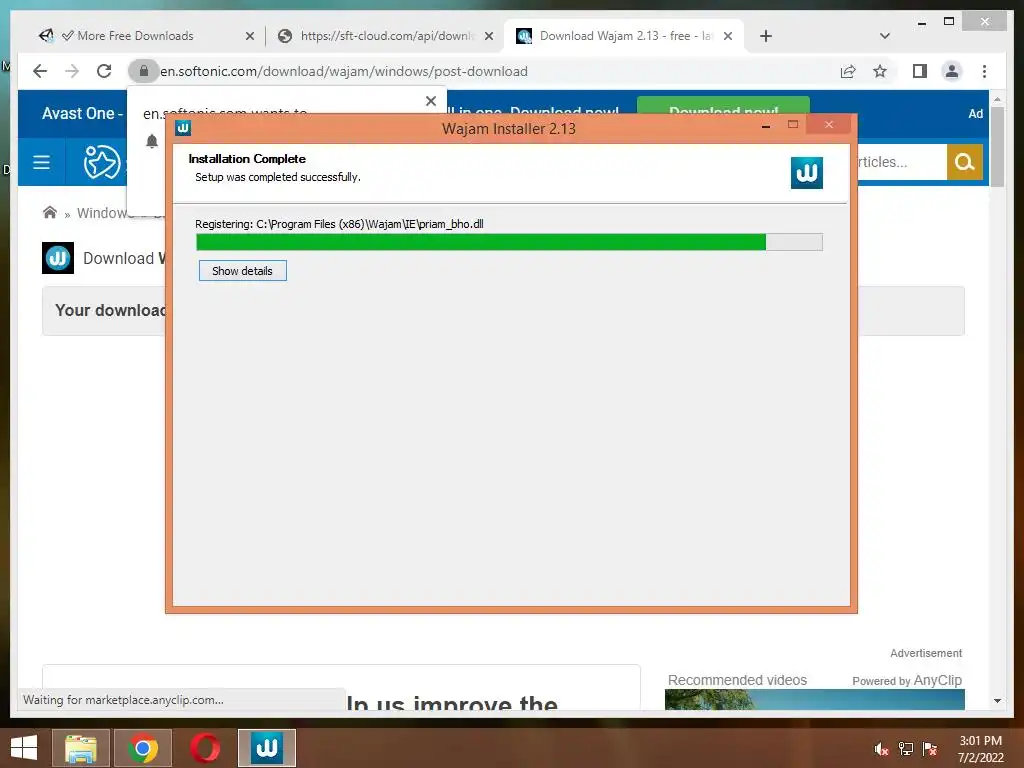This screenshot has height=768, width=1024.
Task: Open Chrome three-dot menu
Action: click(984, 71)
